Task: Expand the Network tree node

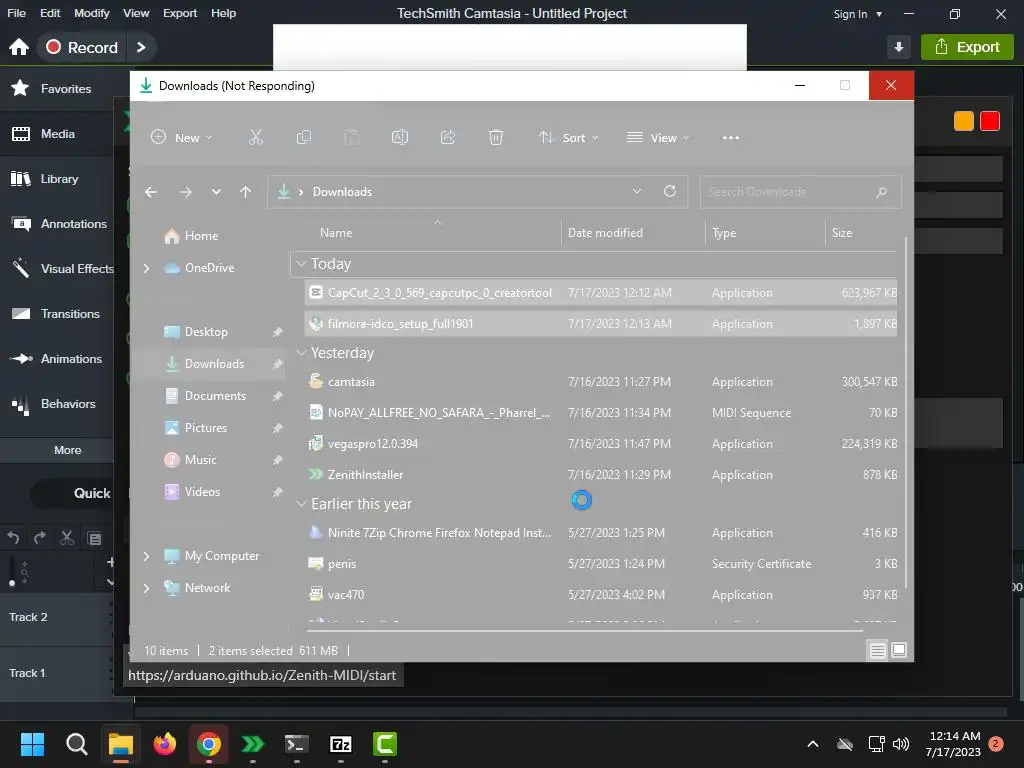Action: (x=146, y=588)
